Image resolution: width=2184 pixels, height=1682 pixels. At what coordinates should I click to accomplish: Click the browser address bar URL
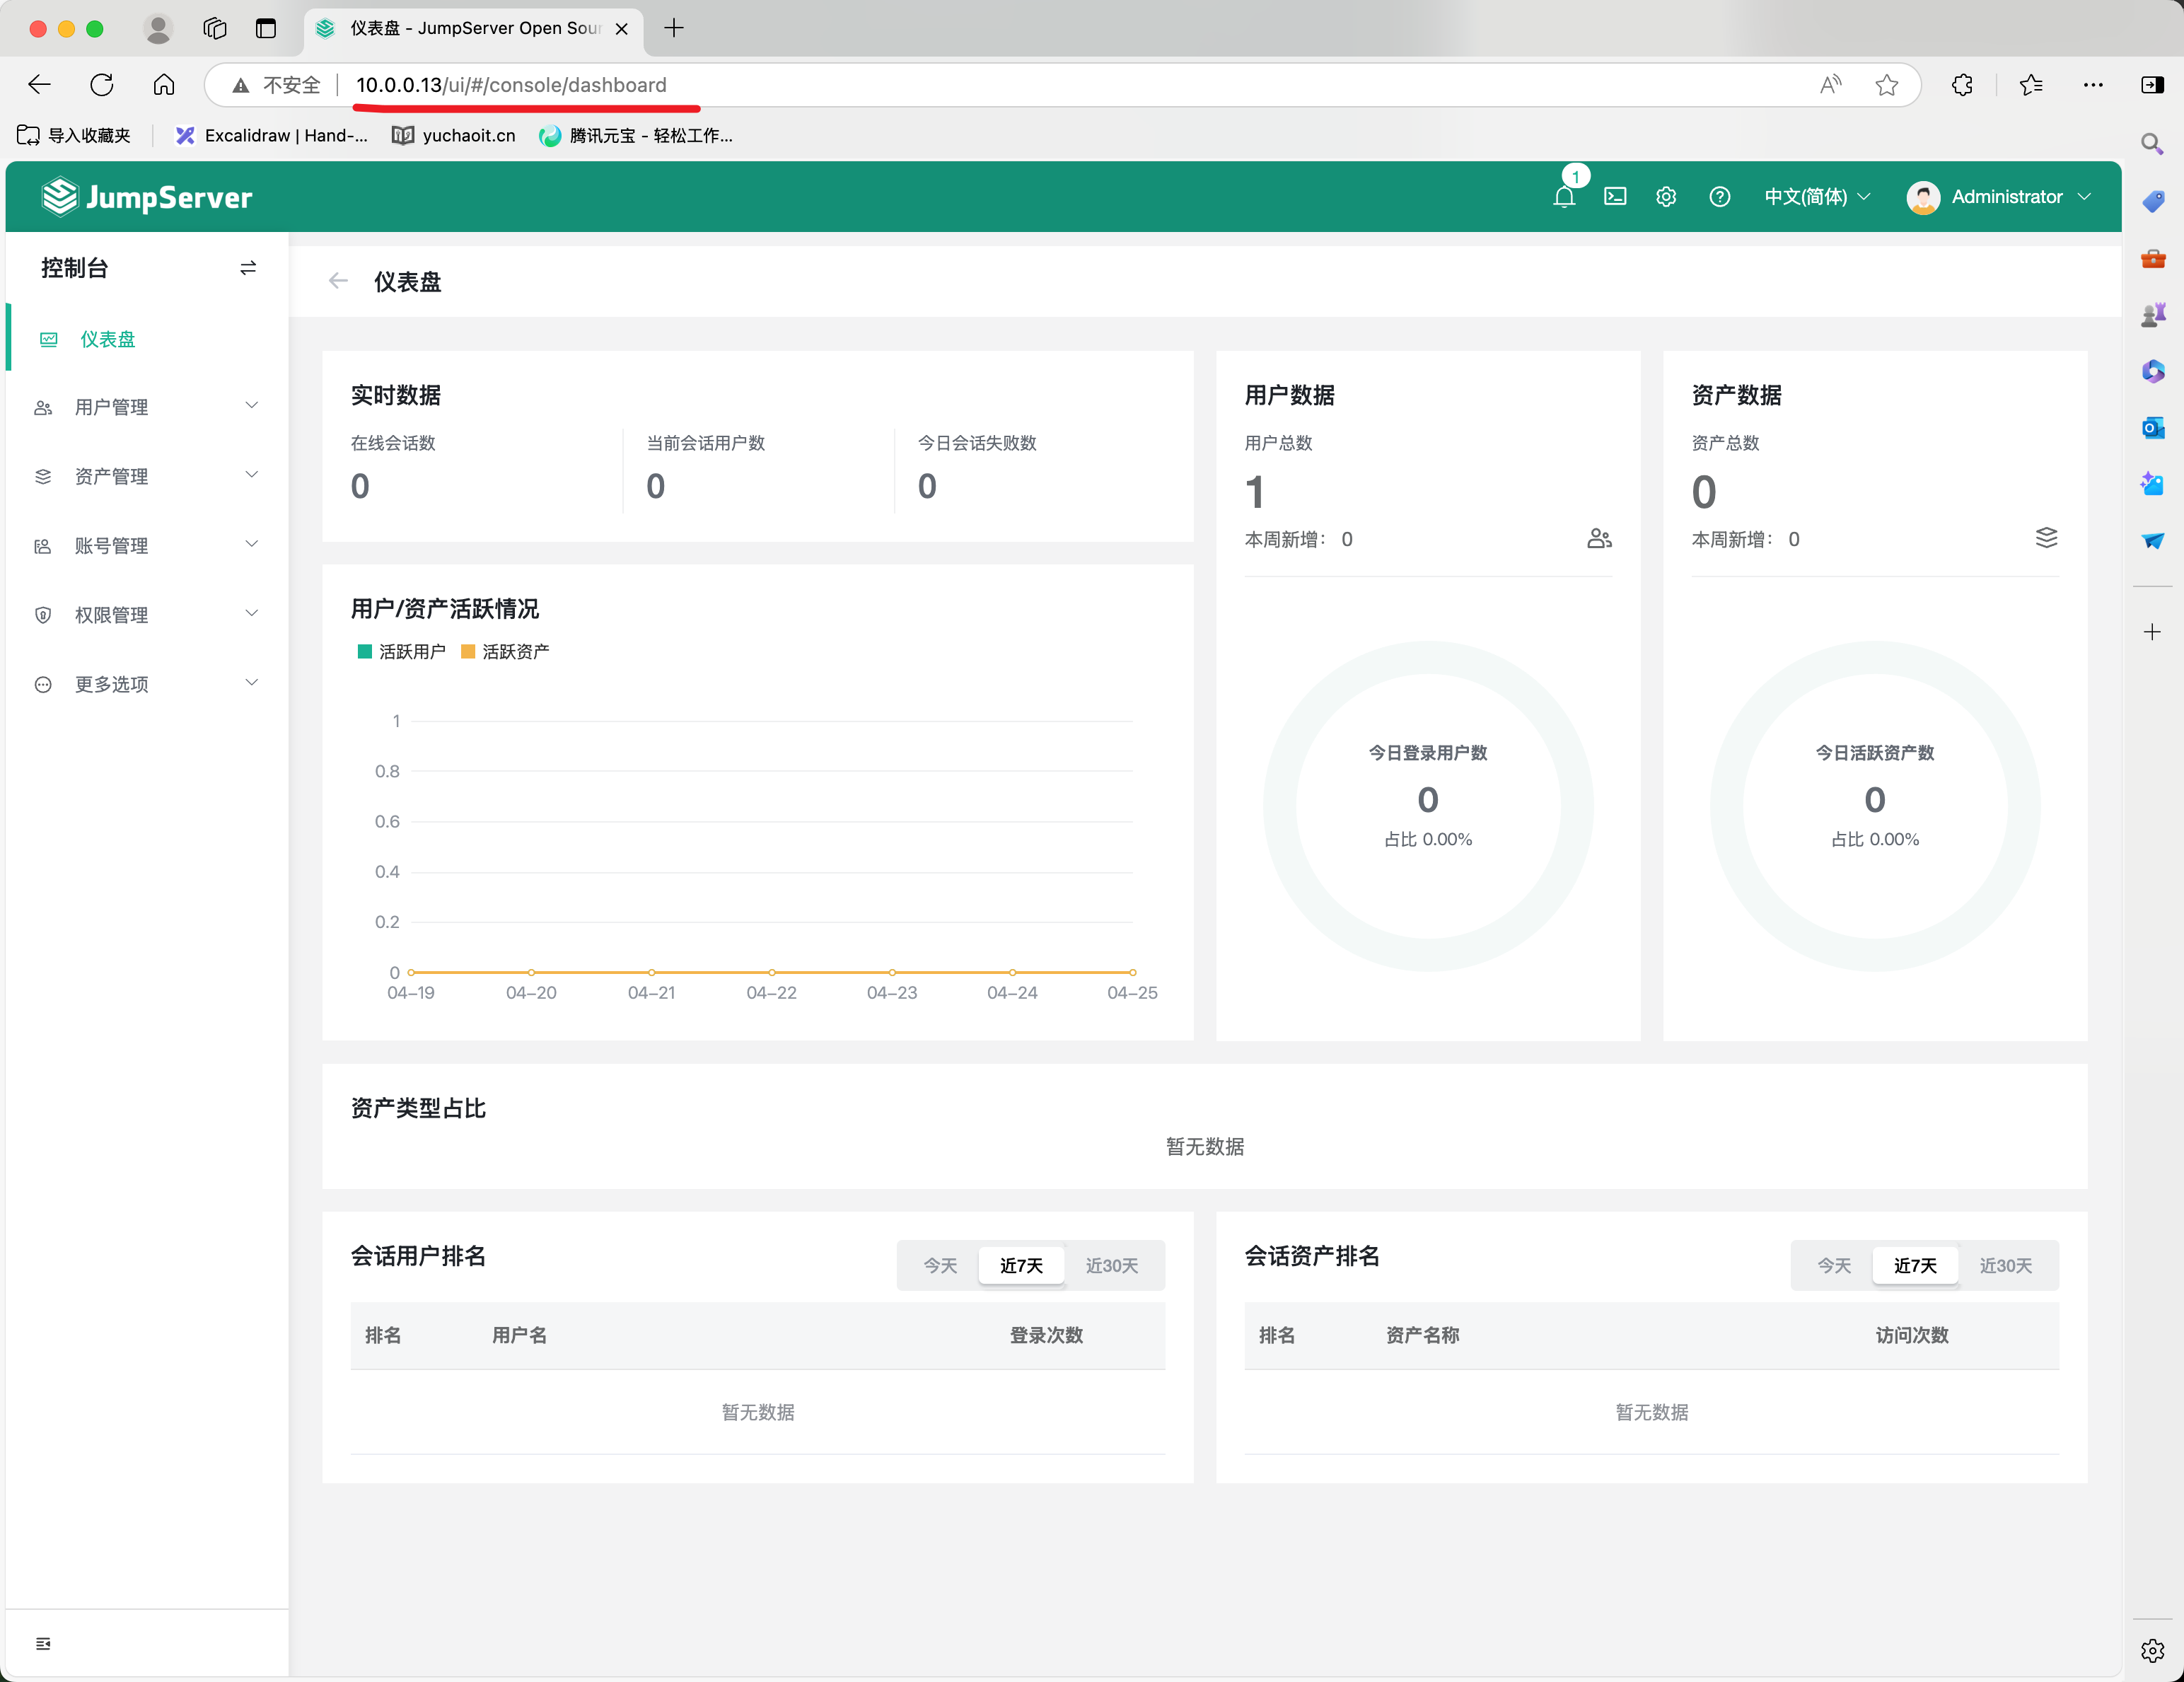[511, 85]
